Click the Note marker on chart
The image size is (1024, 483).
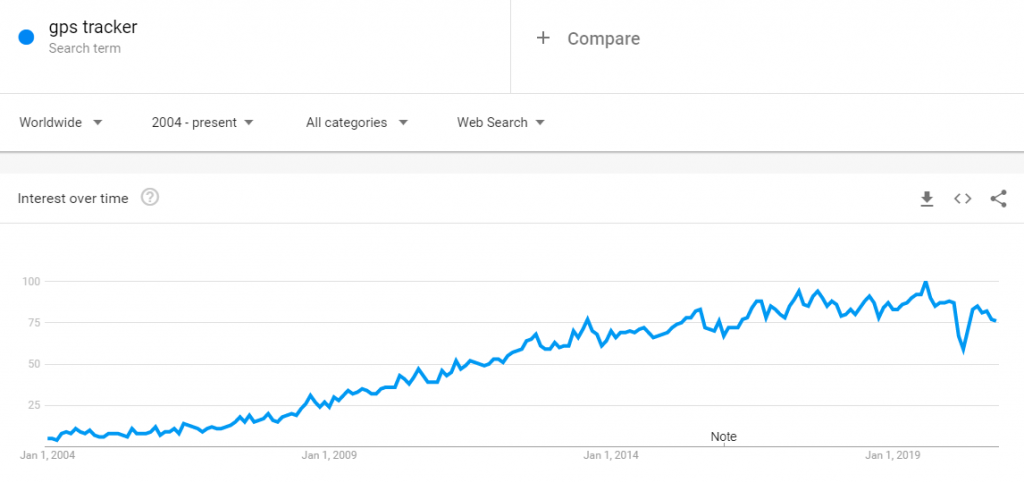[x=723, y=437]
